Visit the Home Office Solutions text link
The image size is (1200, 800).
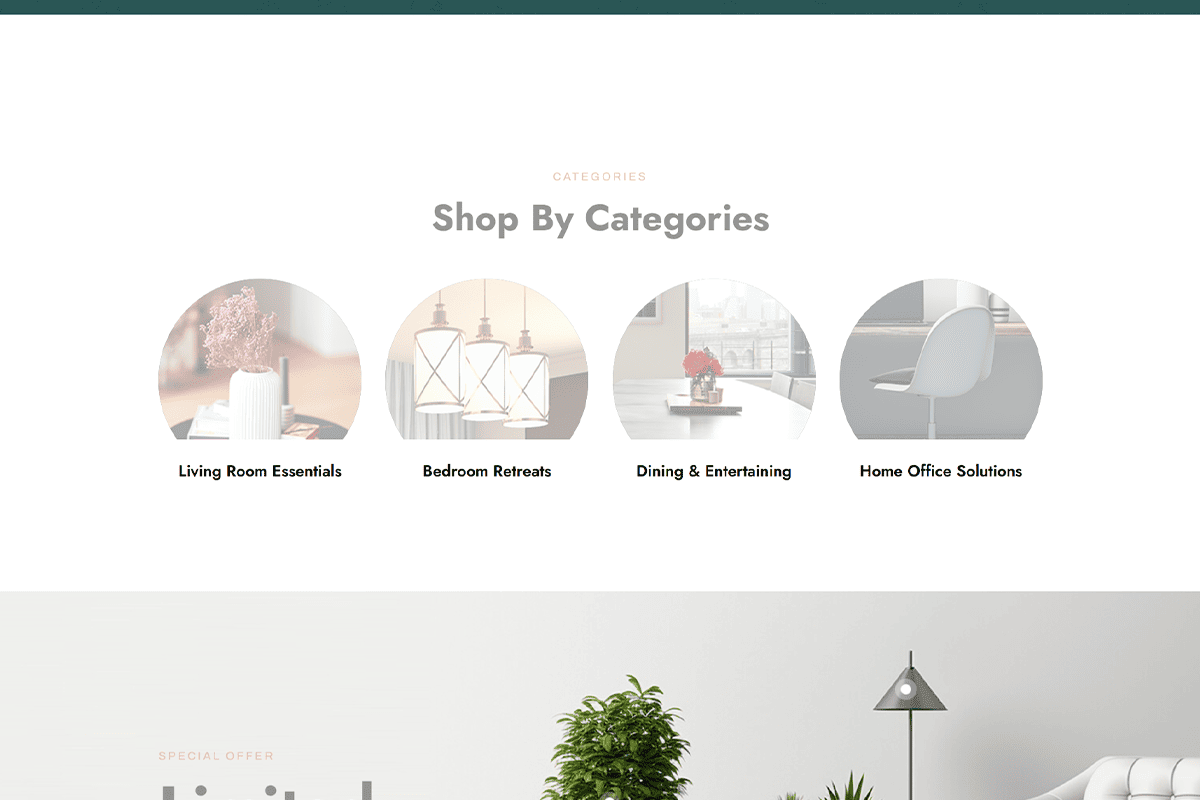pyautogui.click(x=941, y=471)
